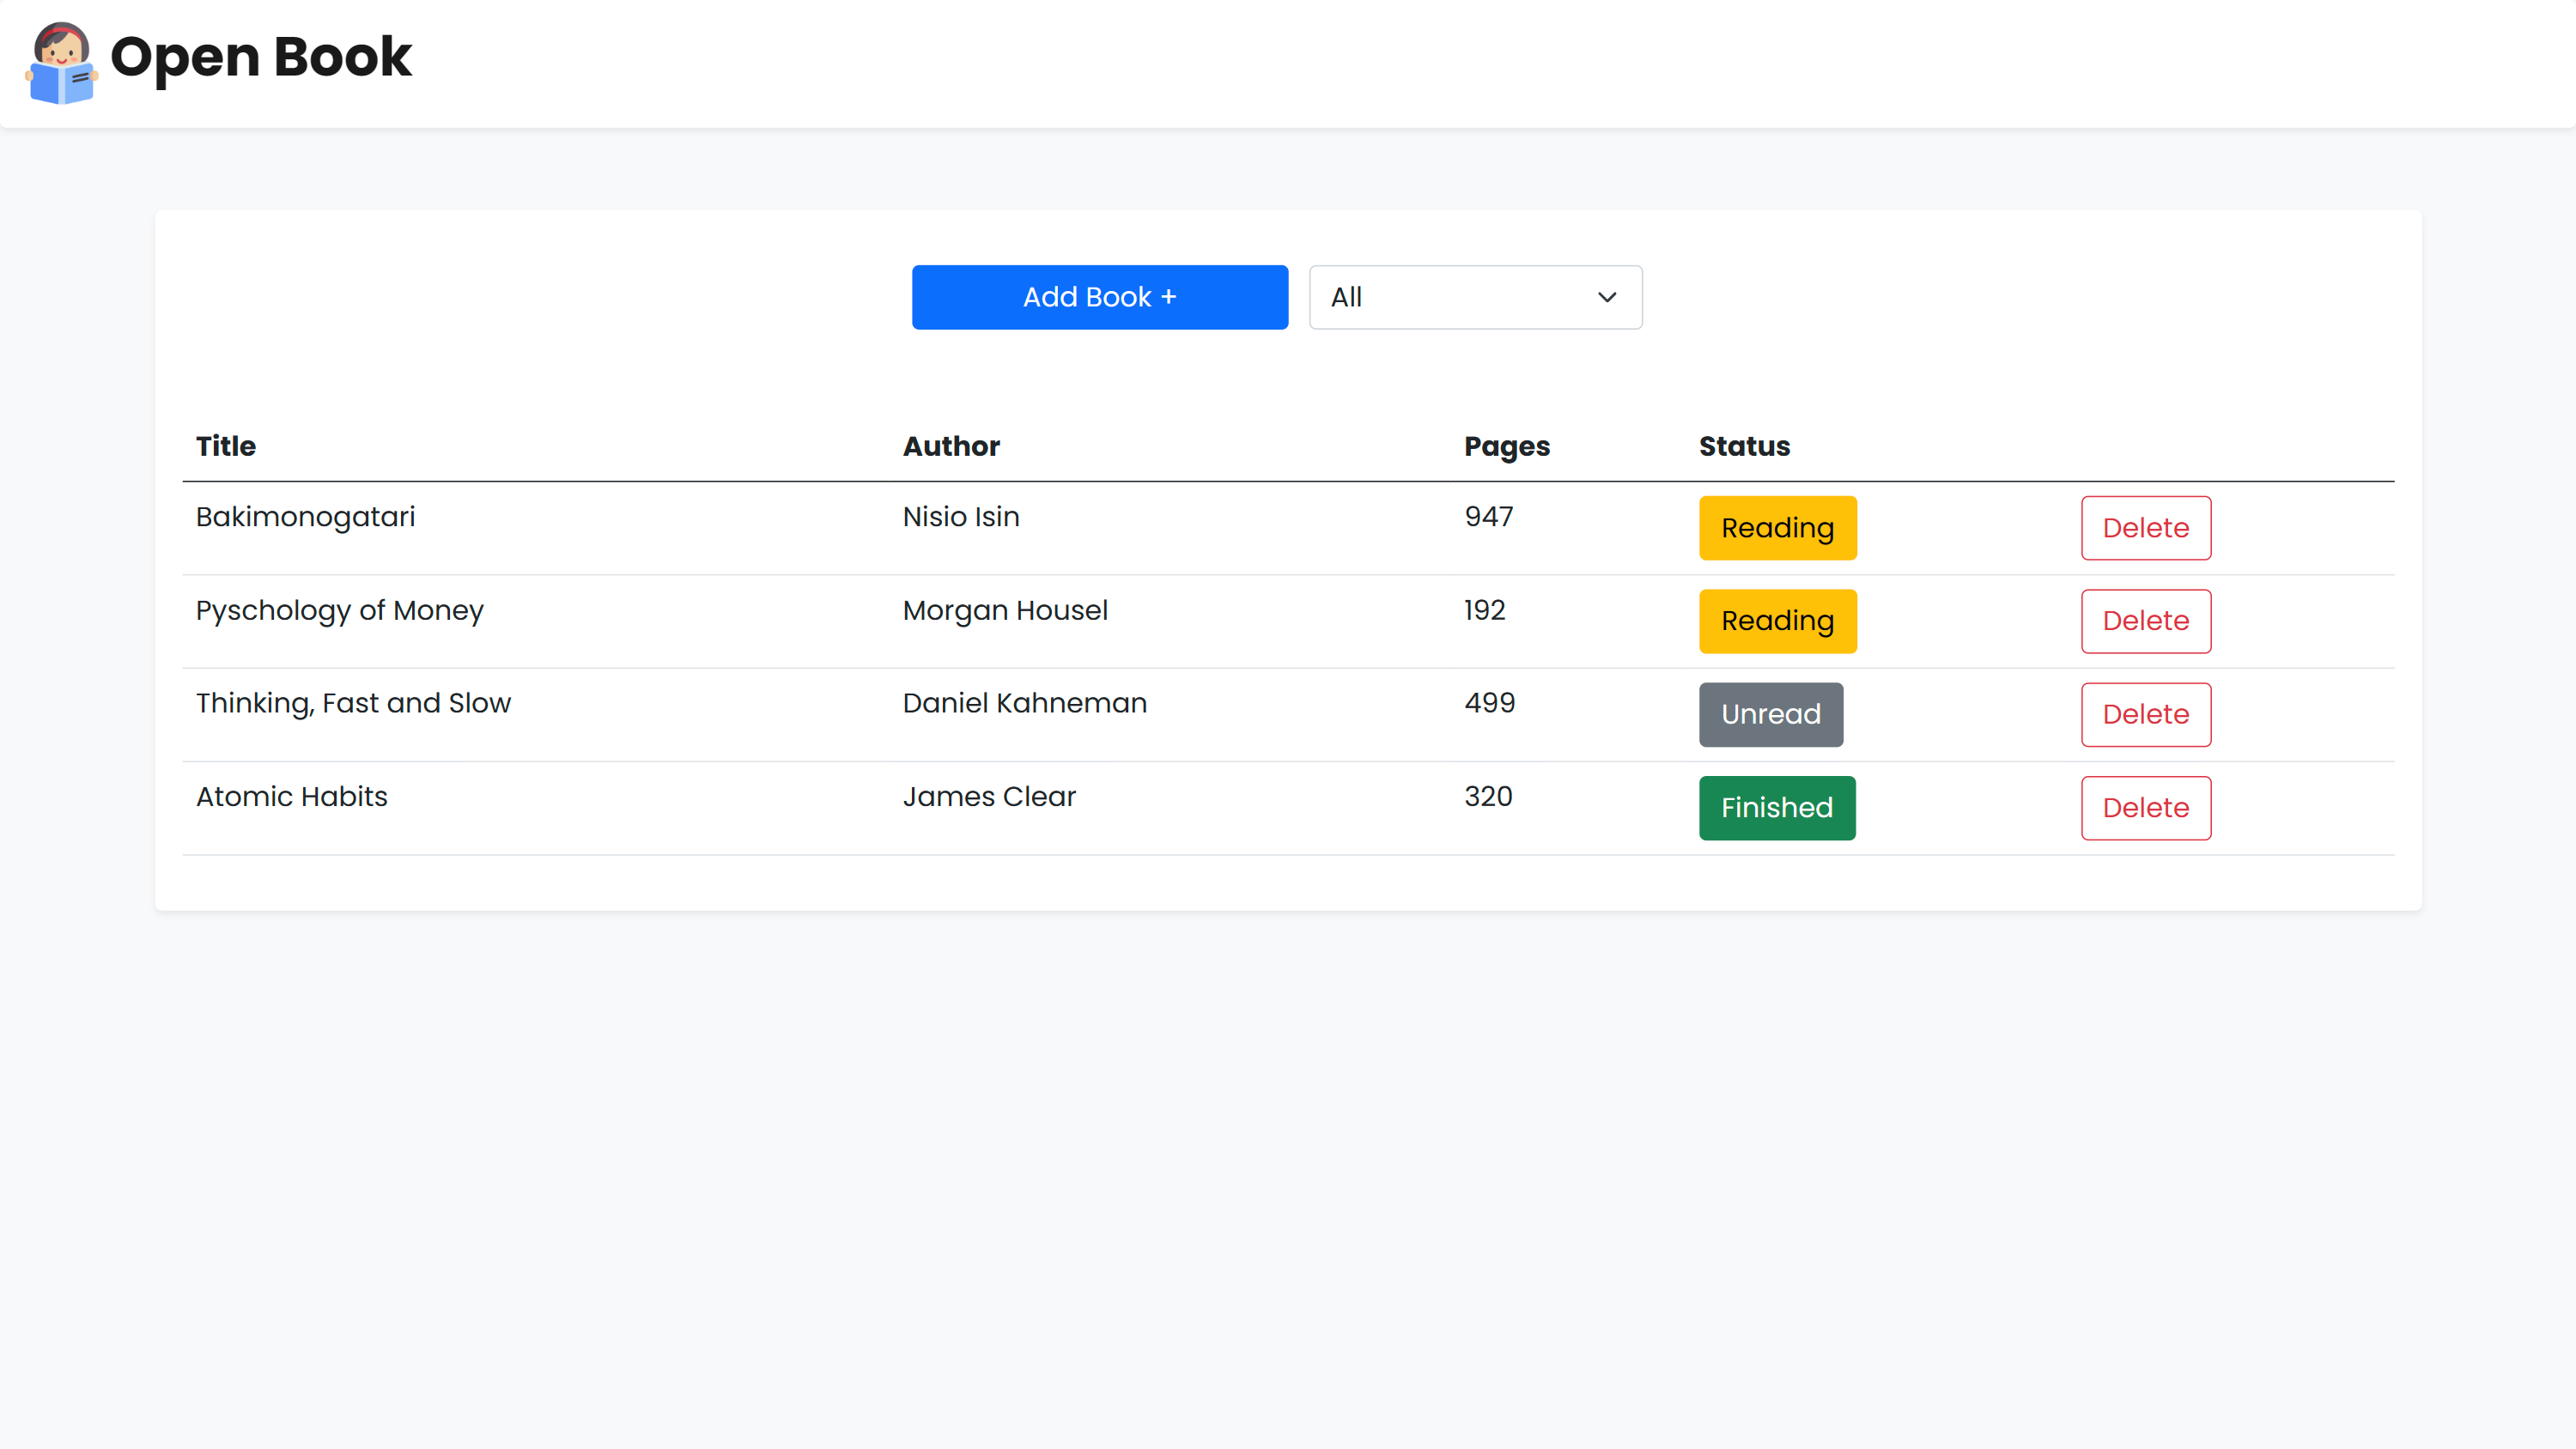The height and width of the screenshot is (1449, 2576).
Task: Click author Morgan Housel
Action: (x=1005, y=611)
